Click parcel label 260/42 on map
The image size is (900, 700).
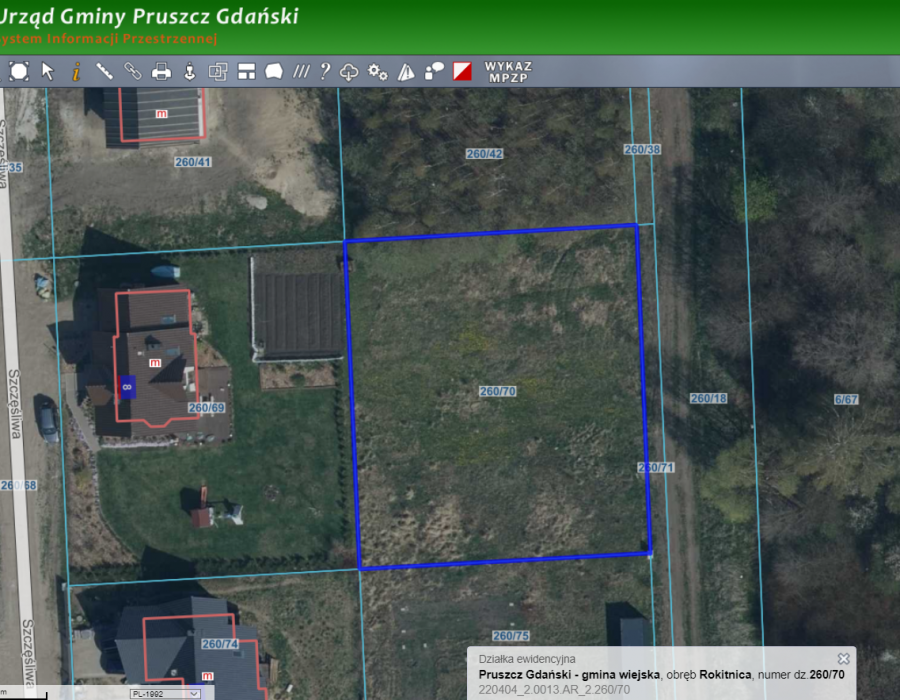(484, 153)
